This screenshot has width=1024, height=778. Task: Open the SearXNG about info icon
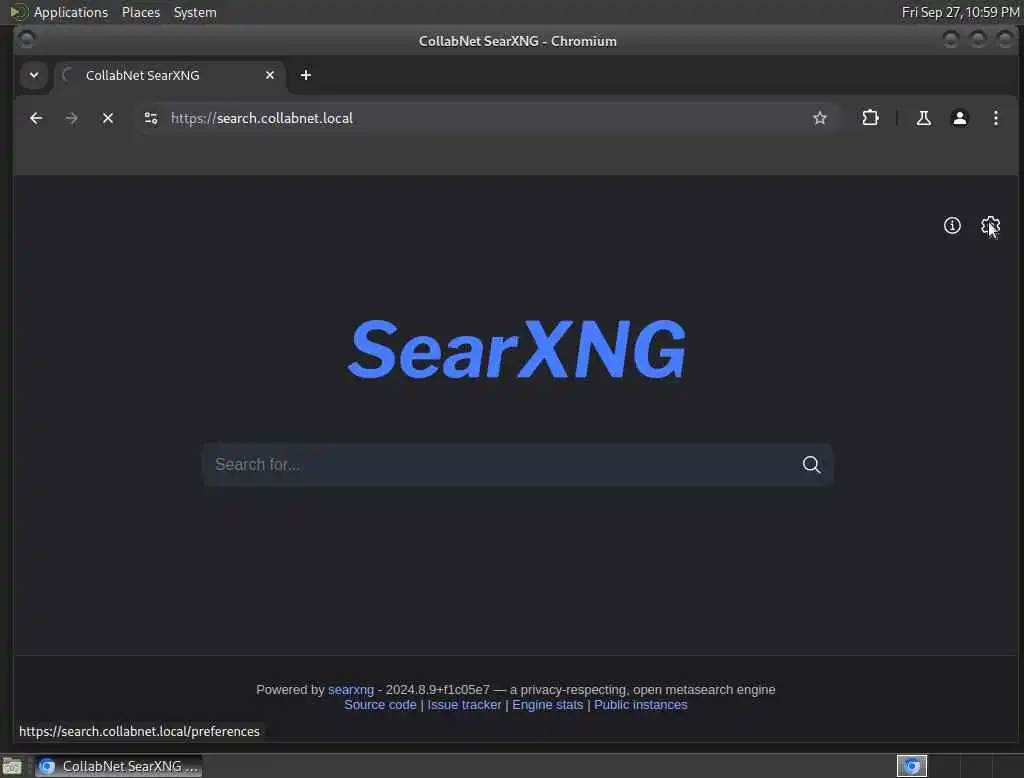coord(952,226)
